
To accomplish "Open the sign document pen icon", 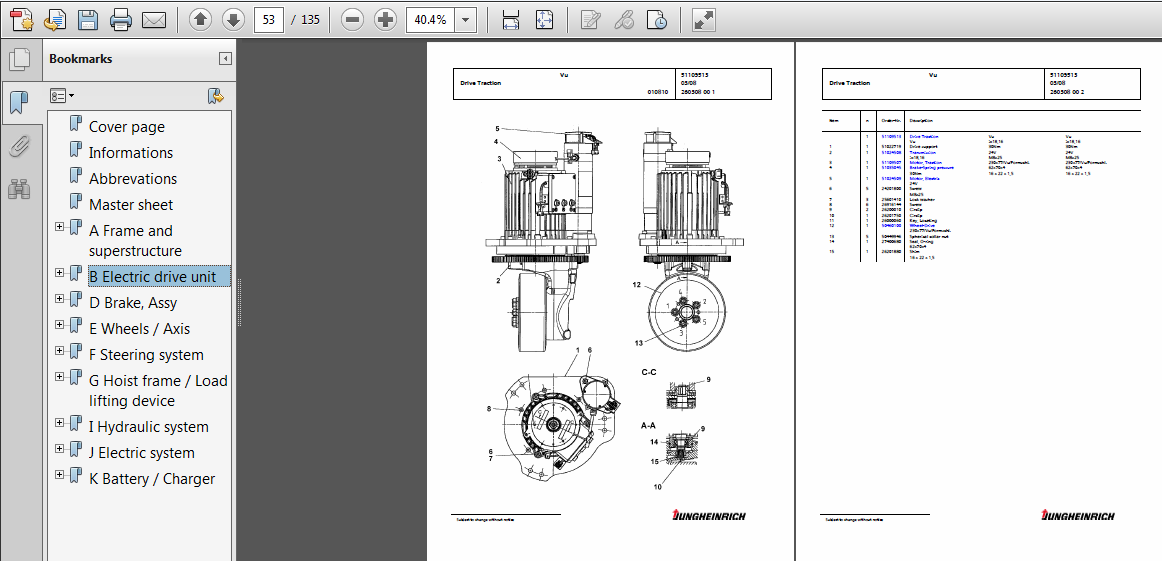I will click(591, 20).
